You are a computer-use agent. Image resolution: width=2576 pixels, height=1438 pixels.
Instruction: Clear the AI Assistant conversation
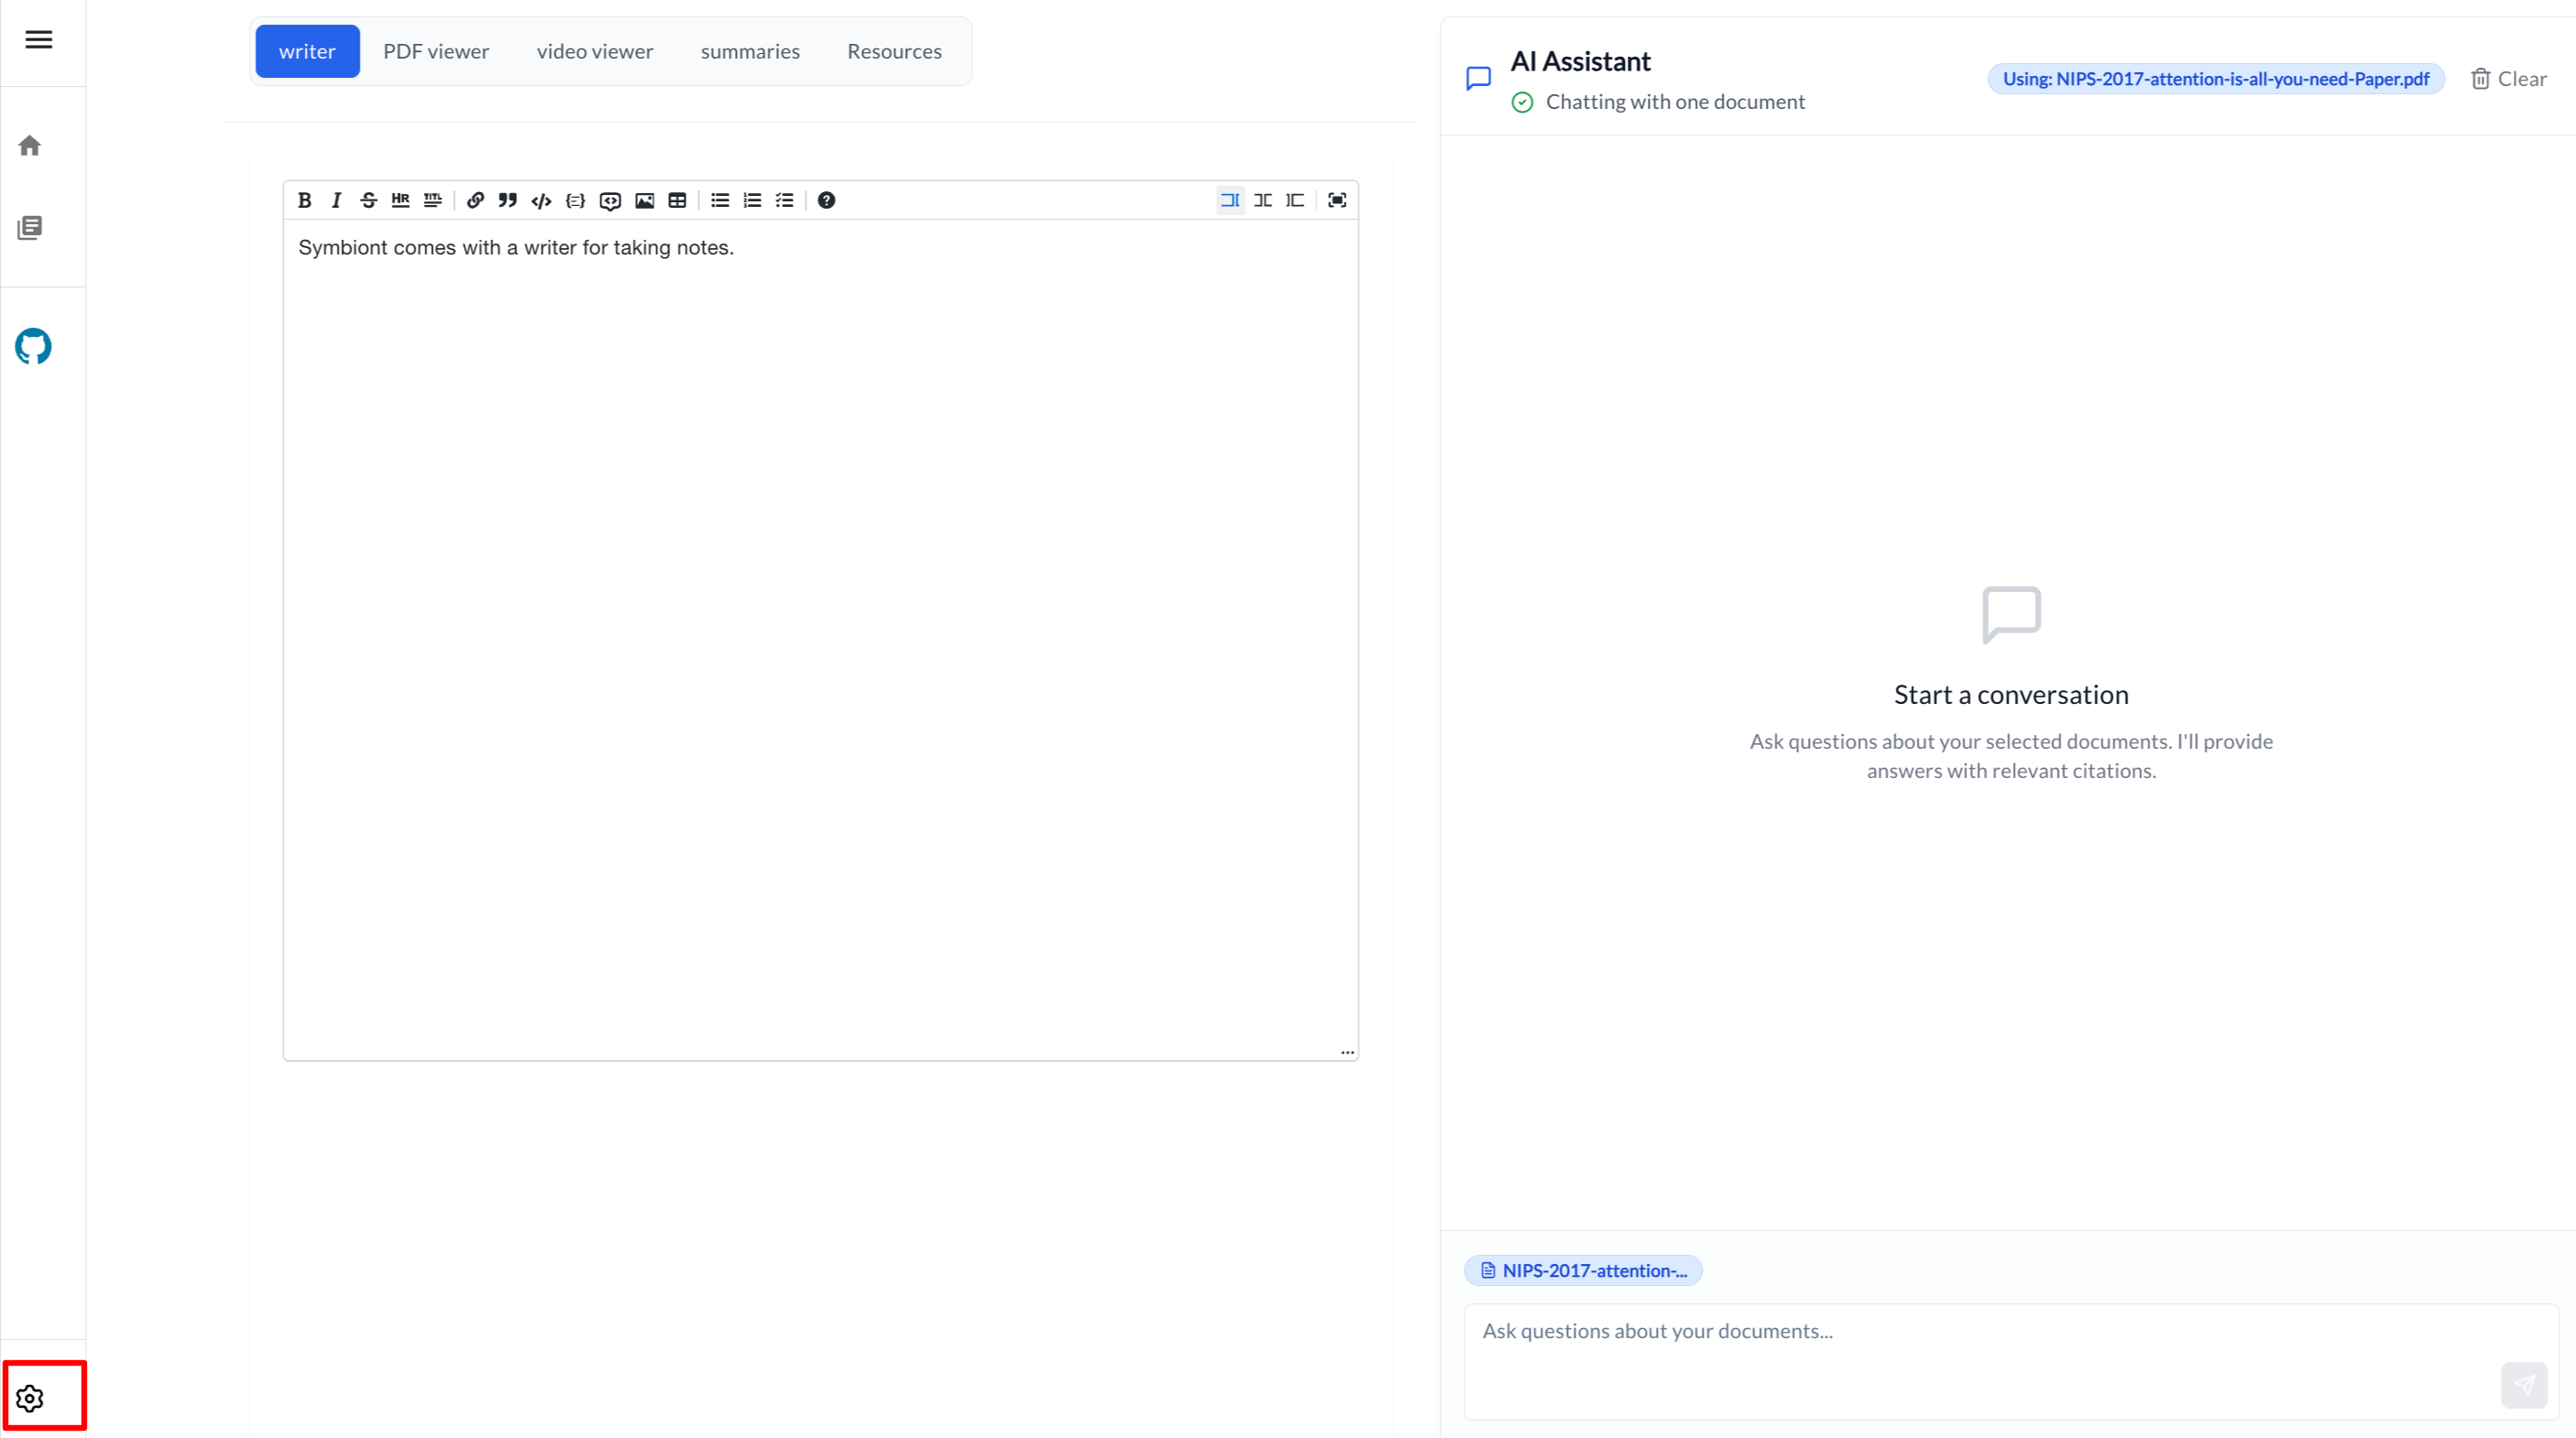click(x=2509, y=79)
